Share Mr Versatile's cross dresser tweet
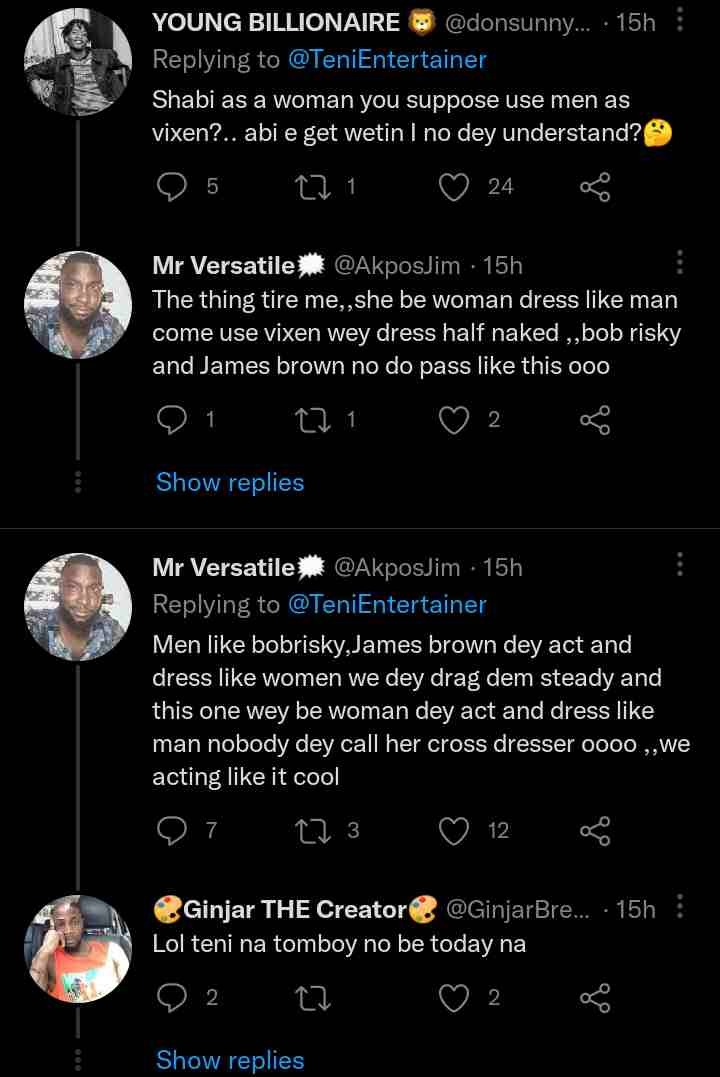Image resolution: width=720 pixels, height=1077 pixels. [595, 830]
